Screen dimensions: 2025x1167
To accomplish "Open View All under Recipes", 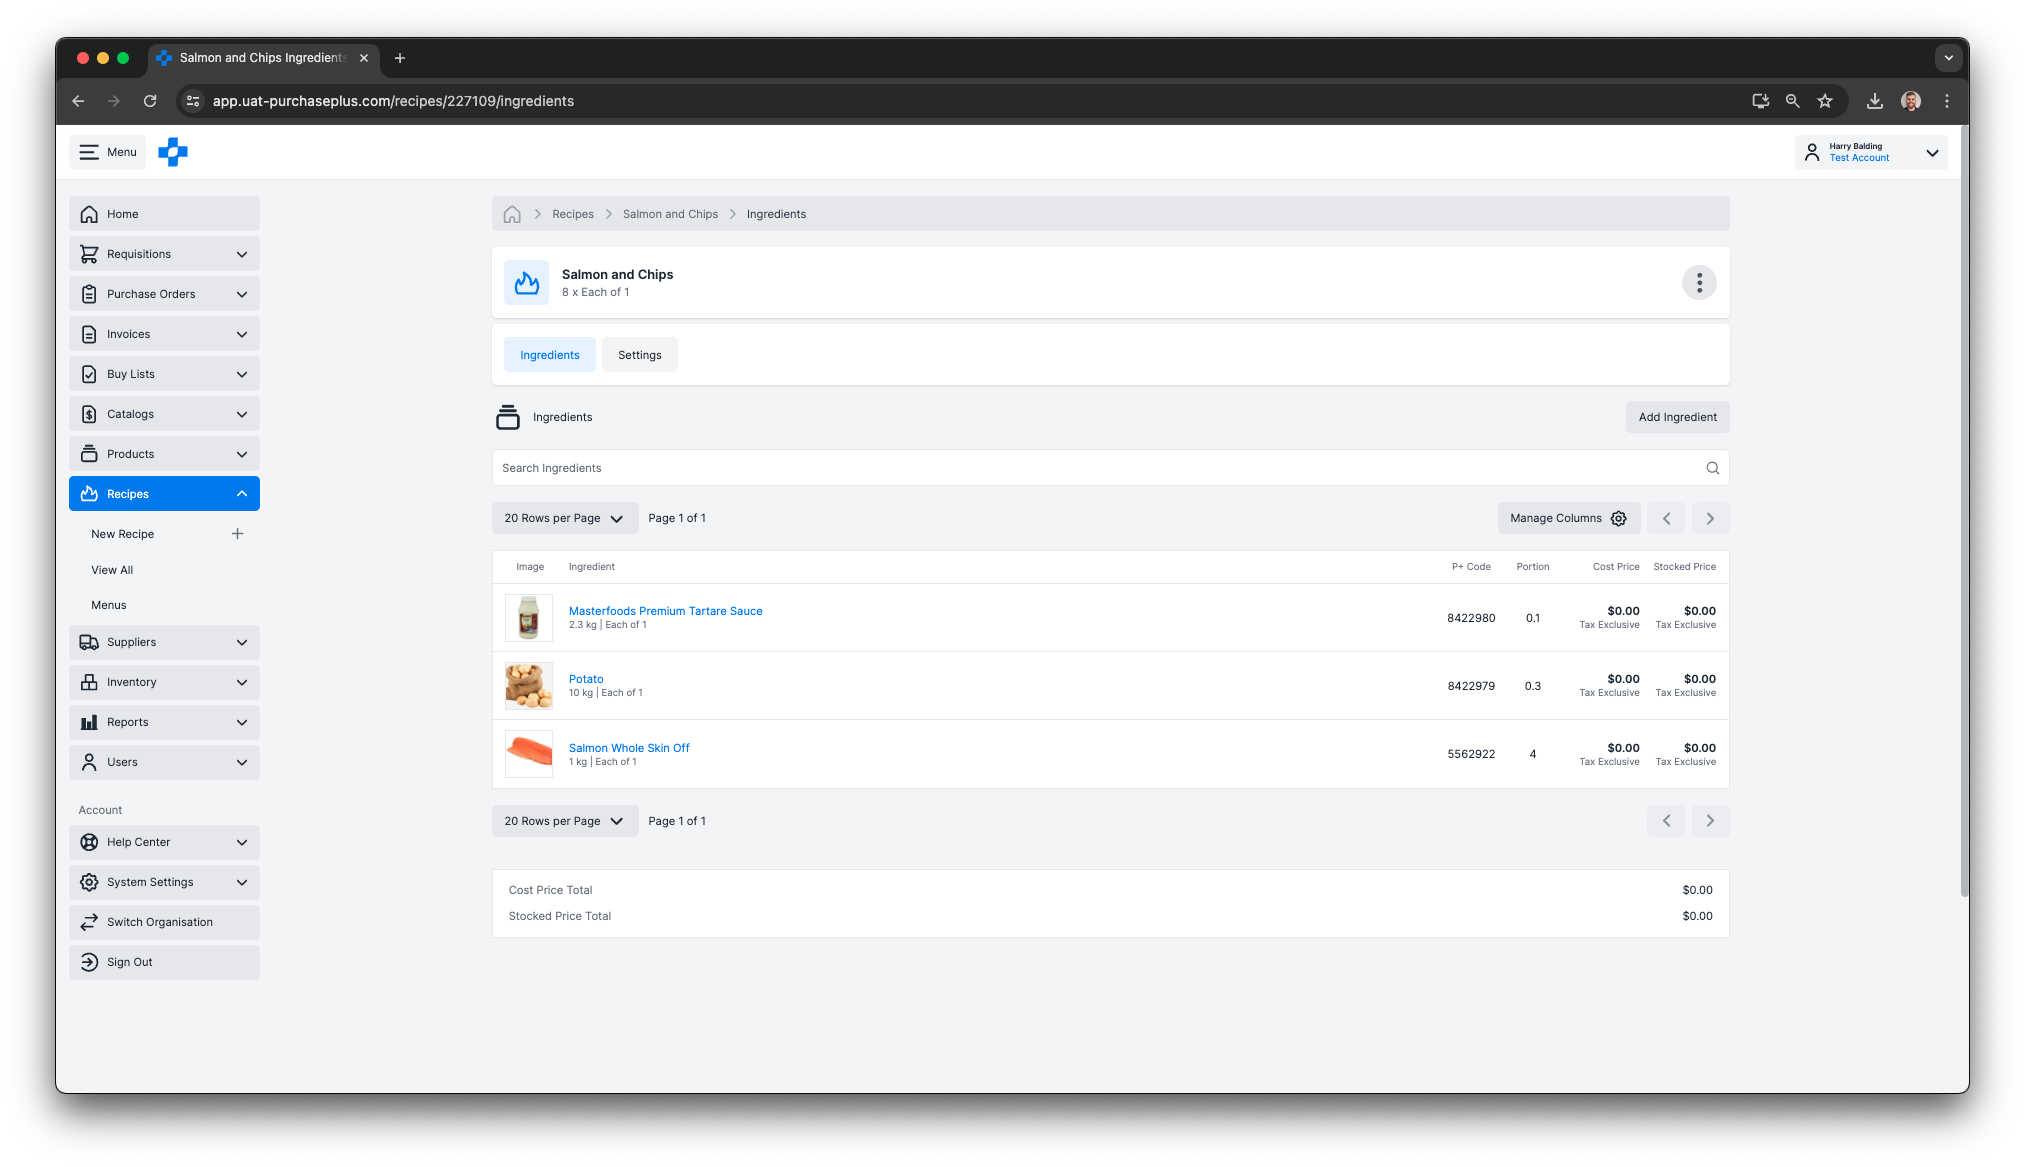I will click(x=112, y=570).
